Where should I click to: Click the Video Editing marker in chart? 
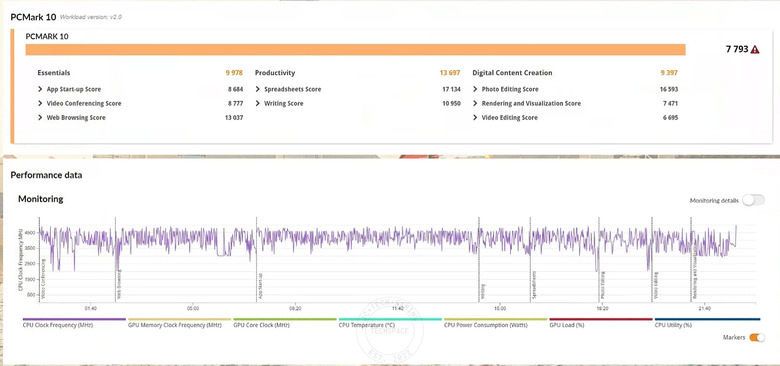pos(656,285)
